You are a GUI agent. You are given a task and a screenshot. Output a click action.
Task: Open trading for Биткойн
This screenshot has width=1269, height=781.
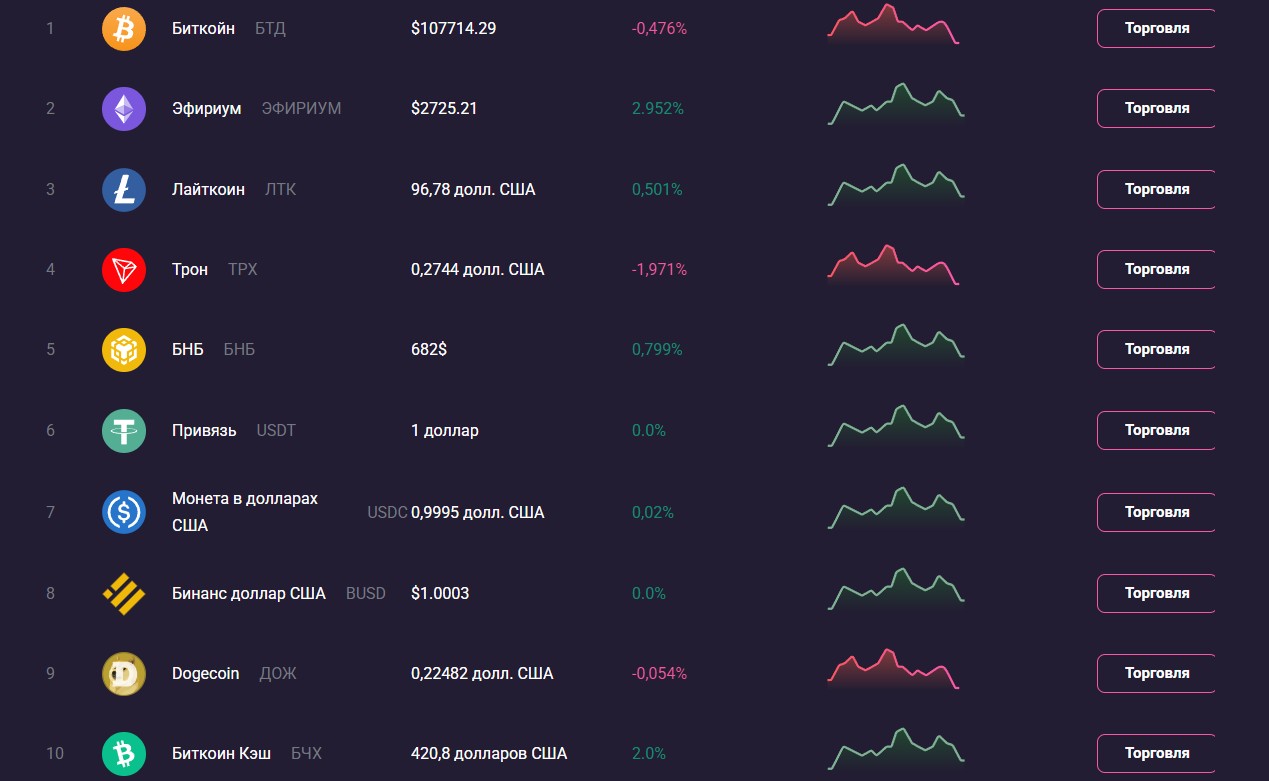1156,28
